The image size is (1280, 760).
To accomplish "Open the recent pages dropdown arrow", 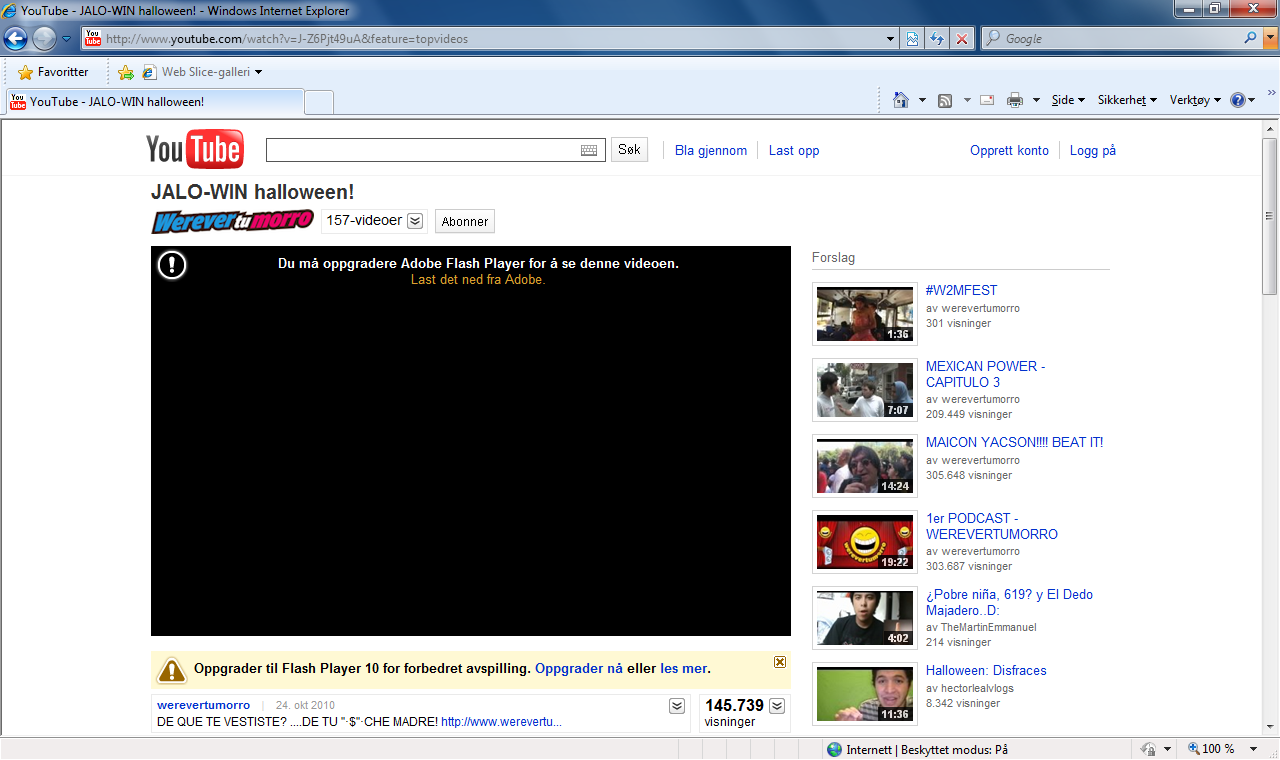I will pos(67,39).
